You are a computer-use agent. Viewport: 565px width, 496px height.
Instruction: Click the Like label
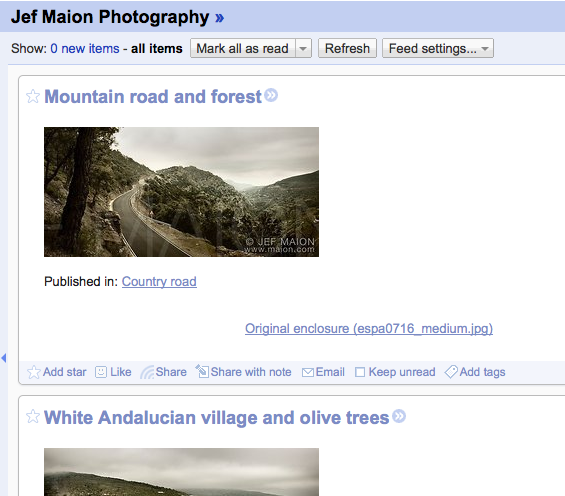(x=121, y=372)
